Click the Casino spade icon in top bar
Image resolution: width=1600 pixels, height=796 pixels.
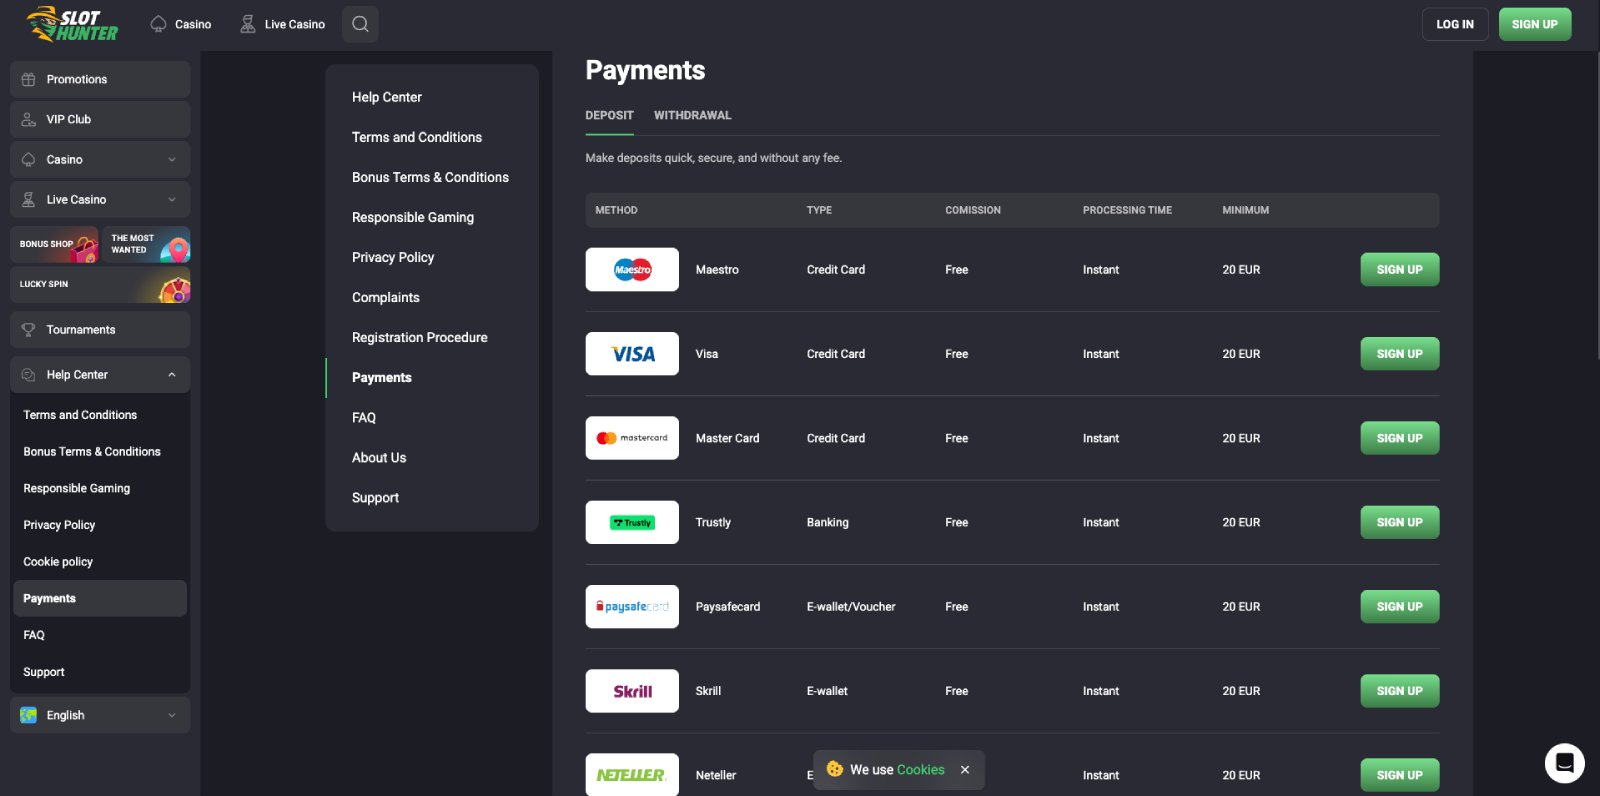pos(158,24)
